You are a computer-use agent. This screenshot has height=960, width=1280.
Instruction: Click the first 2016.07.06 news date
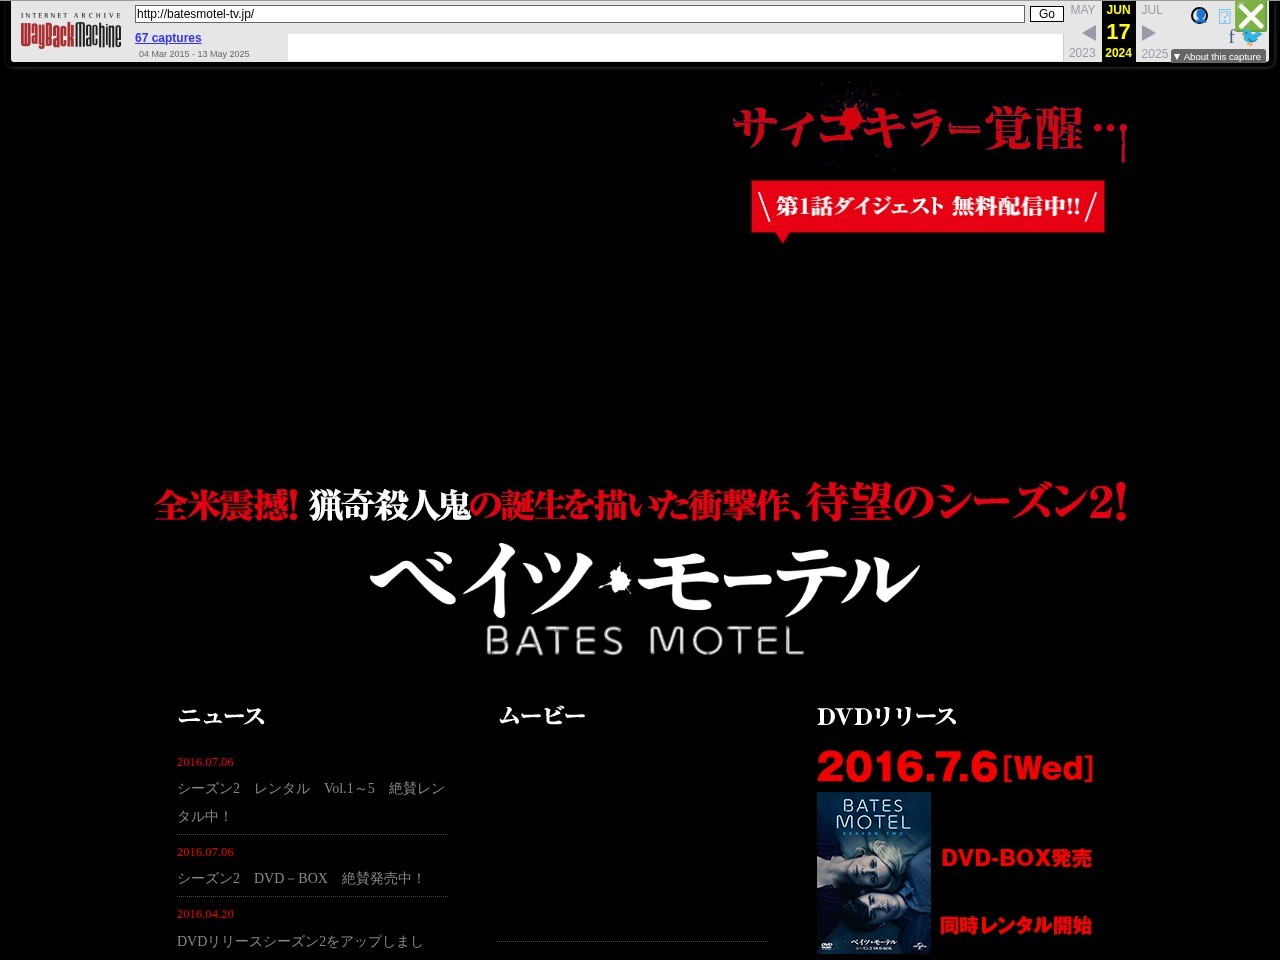click(205, 762)
